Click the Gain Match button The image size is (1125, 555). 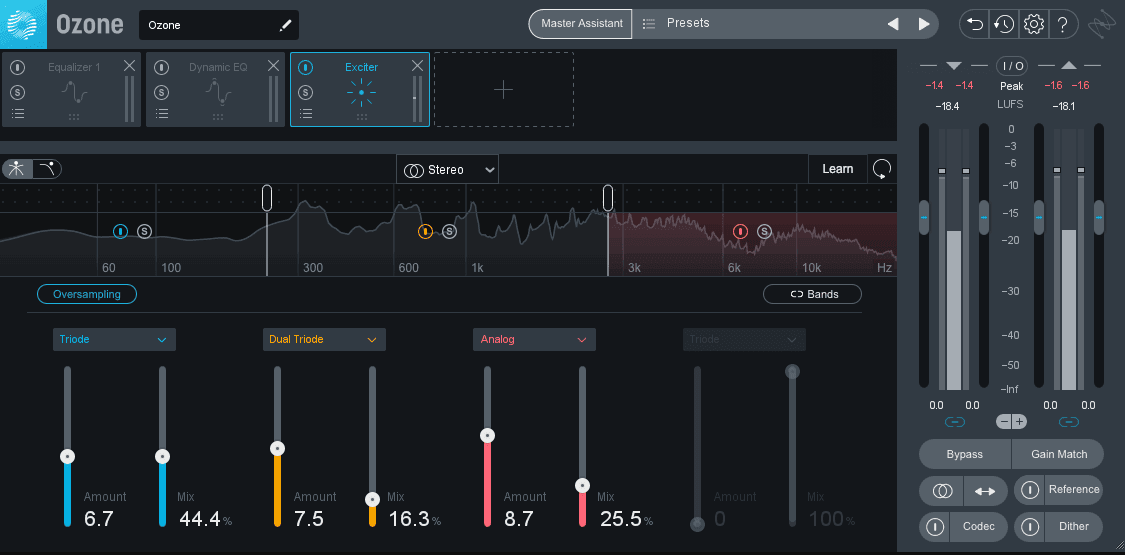coord(1058,454)
